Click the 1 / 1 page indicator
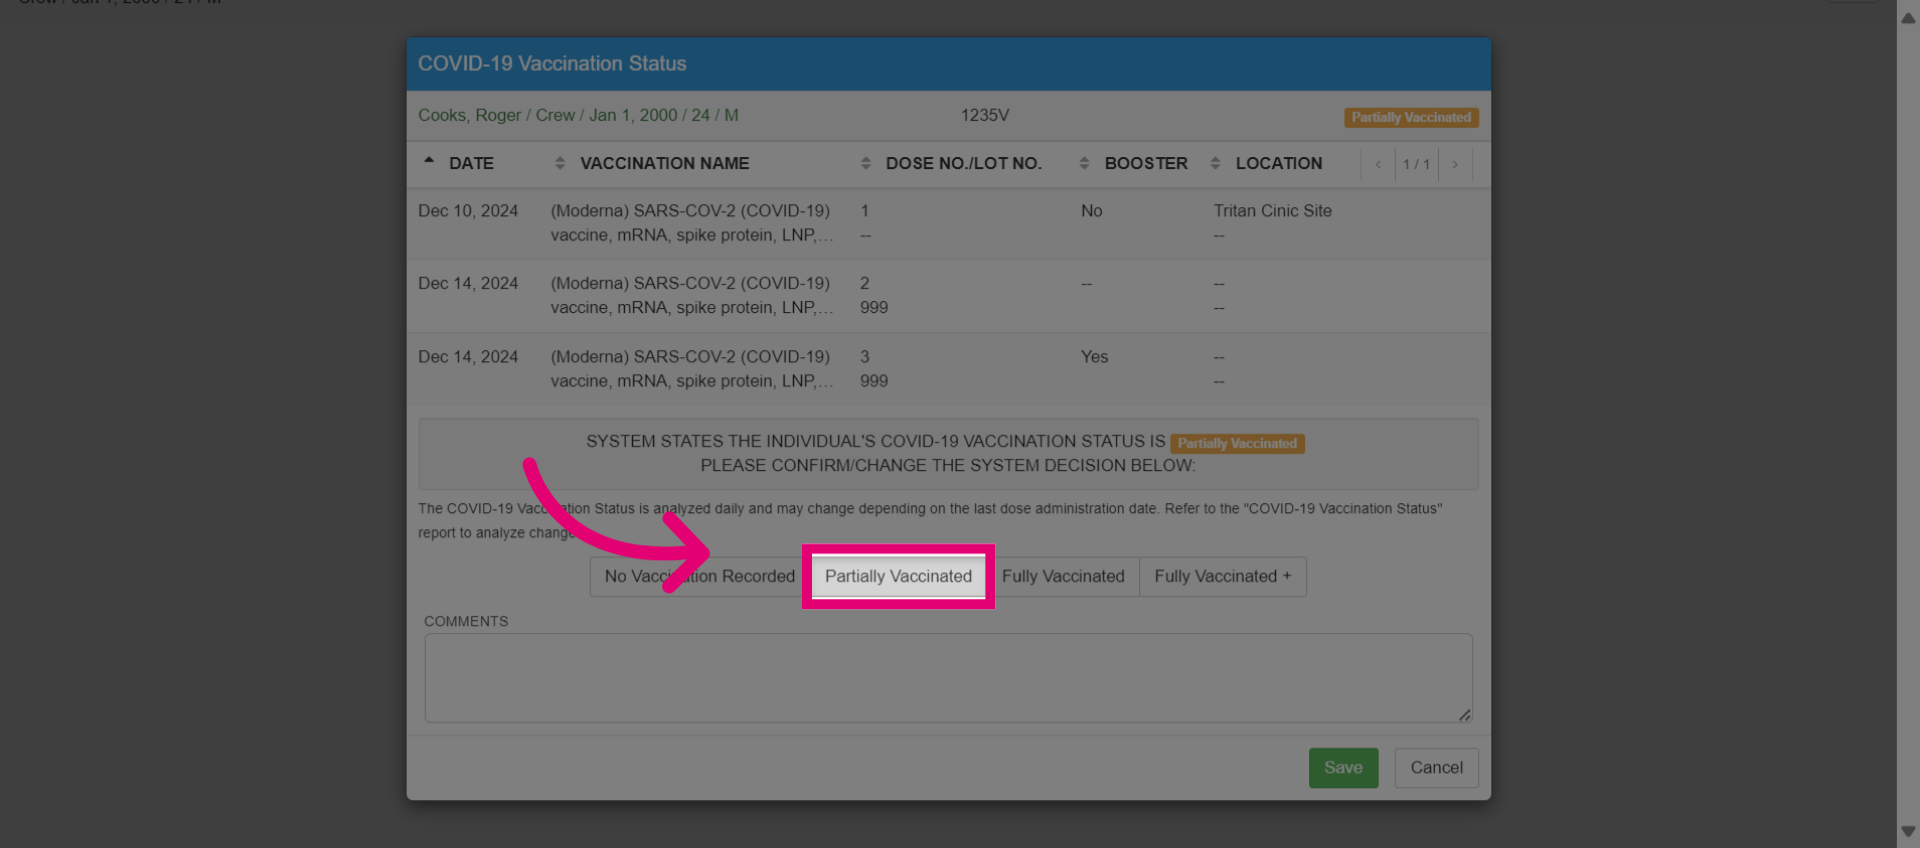Image resolution: width=1920 pixels, height=848 pixels. (x=1416, y=164)
